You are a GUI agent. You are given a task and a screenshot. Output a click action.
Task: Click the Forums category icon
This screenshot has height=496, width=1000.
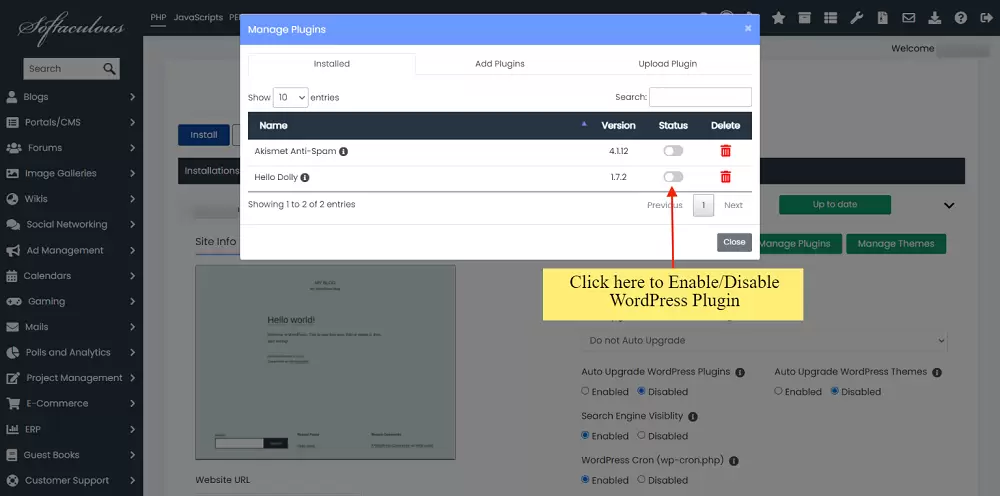[x=13, y=148]
